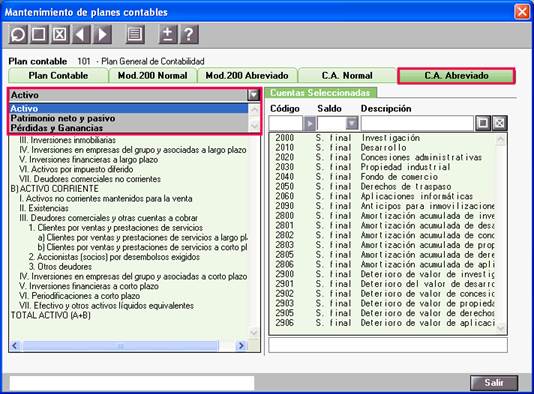The width and height of the screenshot is (534, 394).
Task: Select TOTAL ACTIVO (A+B) row
Action: [x=51, y=315]
